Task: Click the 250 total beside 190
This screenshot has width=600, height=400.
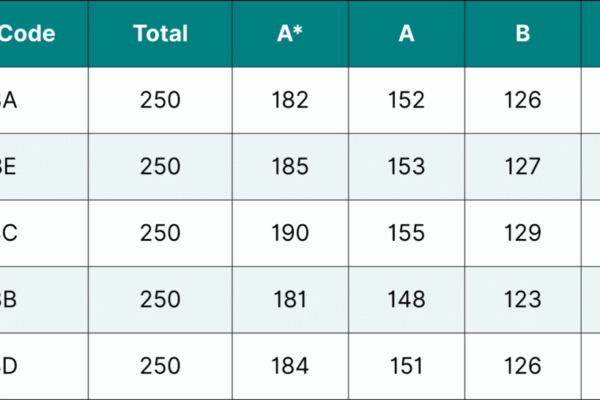Action: (160, 233)
